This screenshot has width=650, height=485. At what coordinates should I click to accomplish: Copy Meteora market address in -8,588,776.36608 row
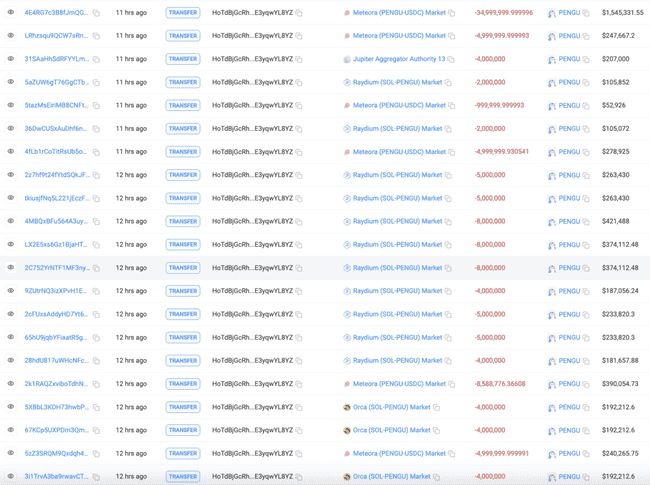coord(452,384)
